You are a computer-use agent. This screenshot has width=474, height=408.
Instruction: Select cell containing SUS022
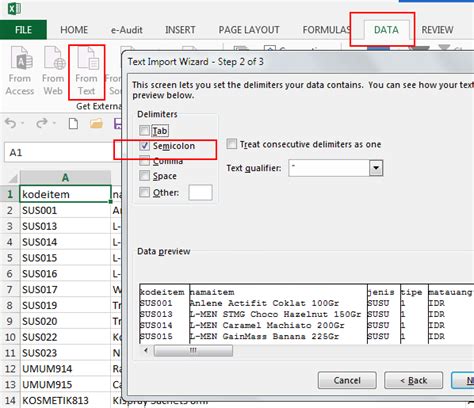(x=65, y=337)
